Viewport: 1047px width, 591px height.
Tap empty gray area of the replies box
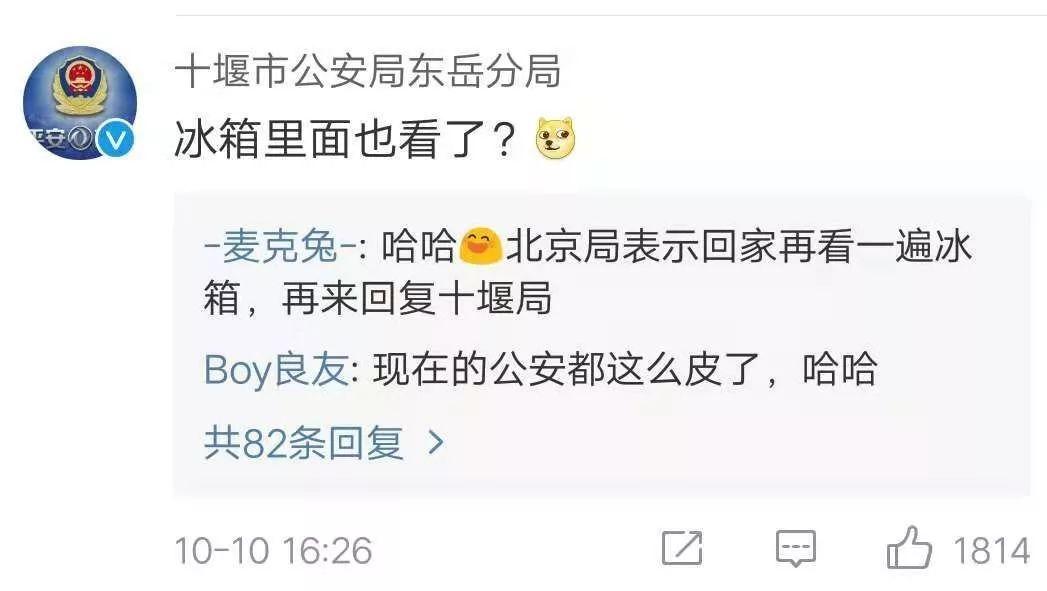(735, 444)
